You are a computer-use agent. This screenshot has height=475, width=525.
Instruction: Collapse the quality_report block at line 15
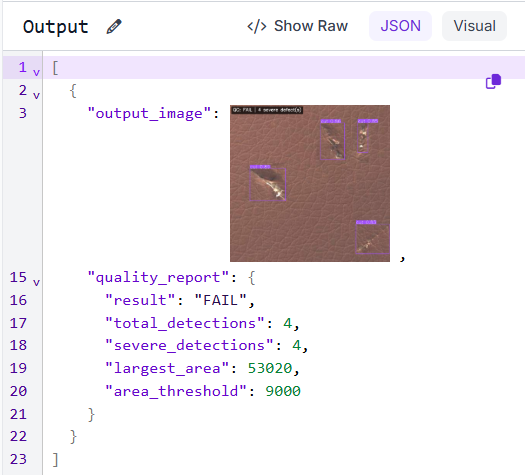click(x=36, y=282)
